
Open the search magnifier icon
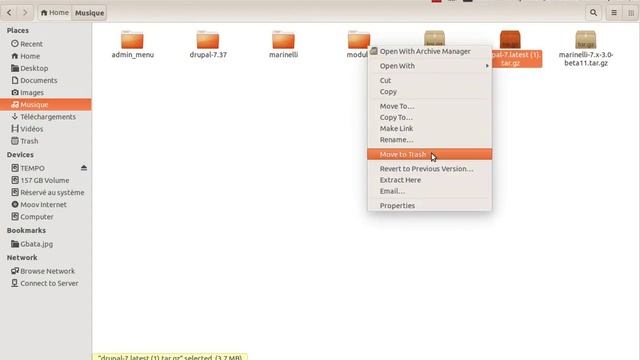tap(593, 13)
